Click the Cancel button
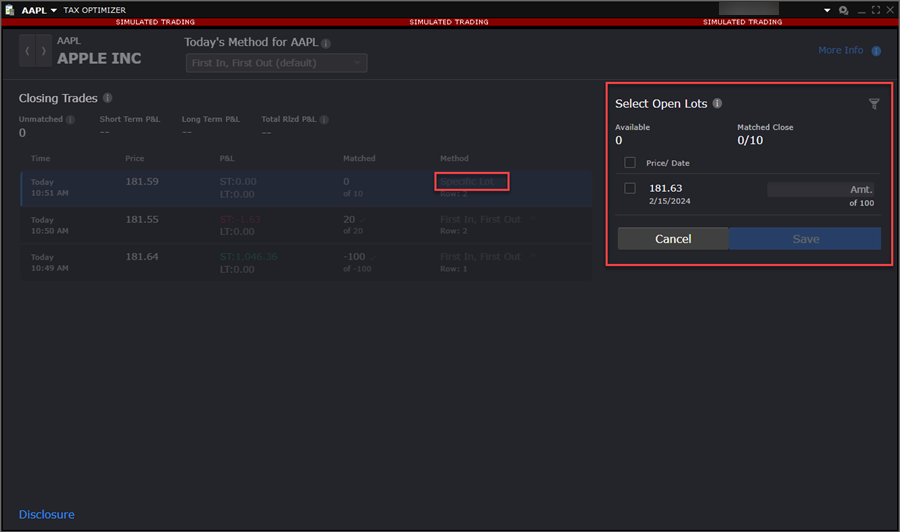900x532 pixels. [x=673, y=239]
